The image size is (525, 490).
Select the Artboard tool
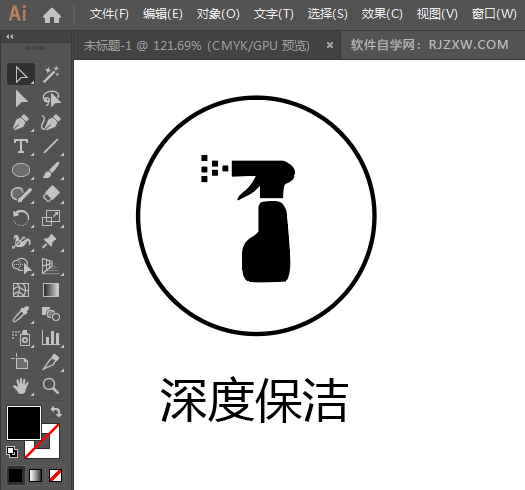21,362
